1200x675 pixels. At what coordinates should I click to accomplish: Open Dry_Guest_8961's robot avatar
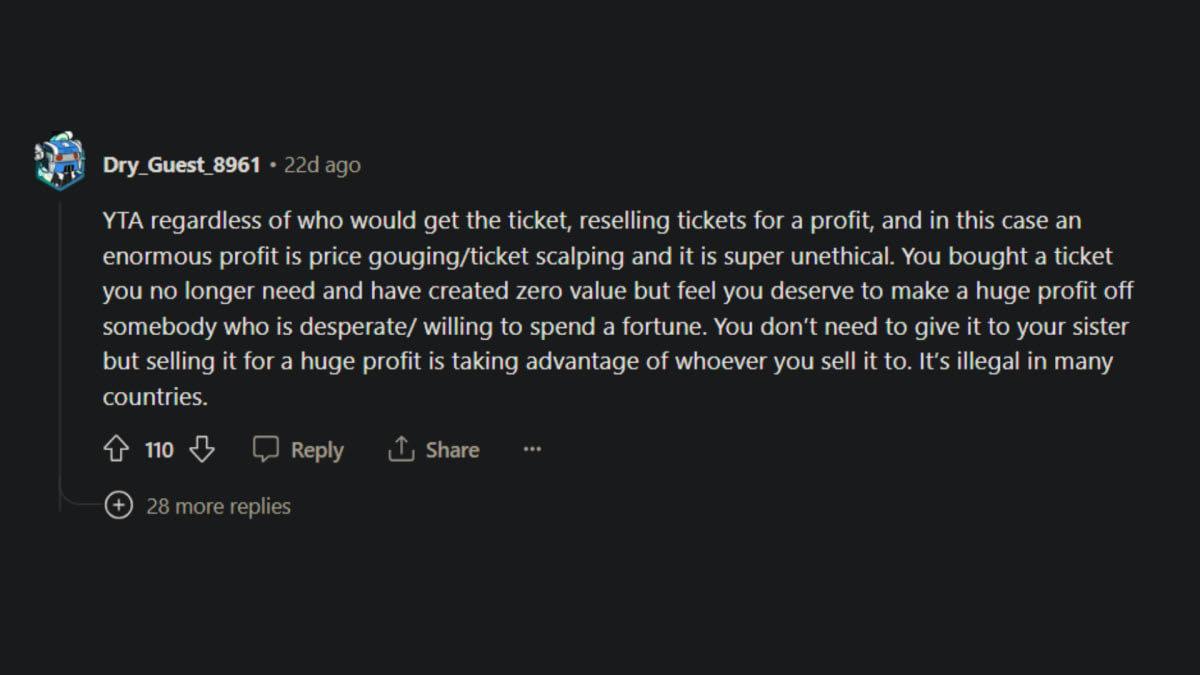[x=59, y=160]
